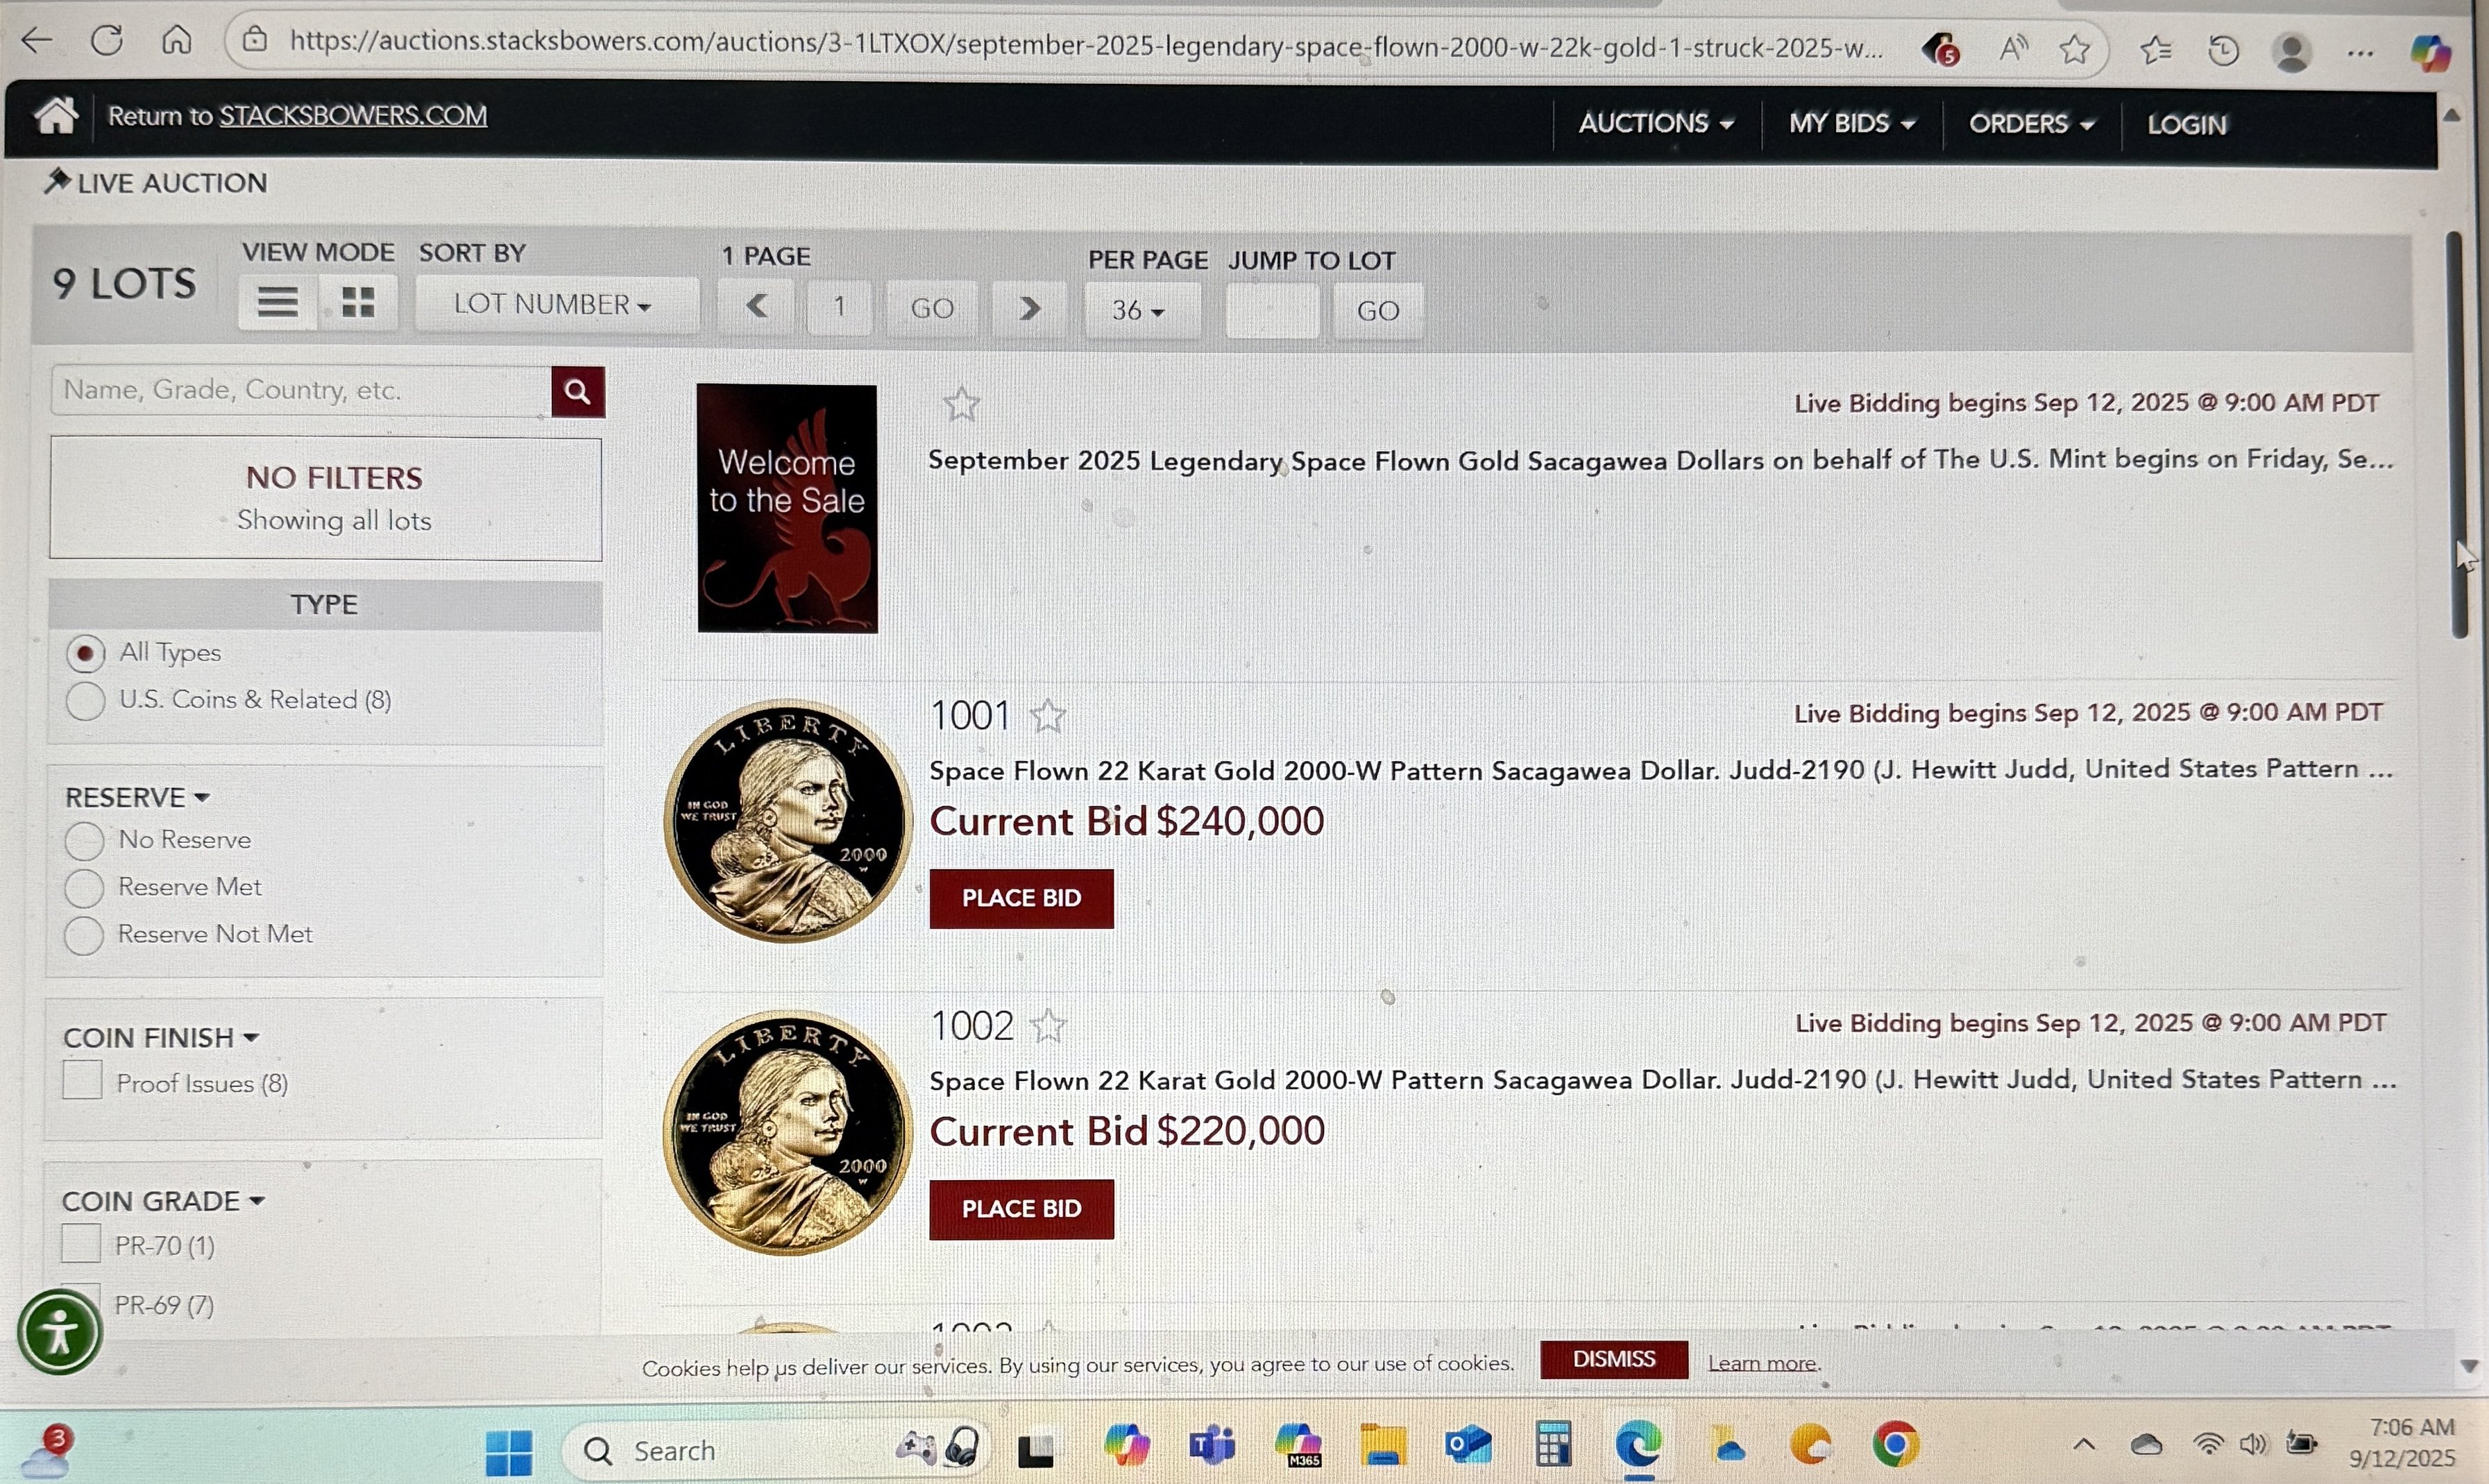Open the AUCTIONS menu
This screenshot has width=2489, height=1484.
[x=1656, y=123]
